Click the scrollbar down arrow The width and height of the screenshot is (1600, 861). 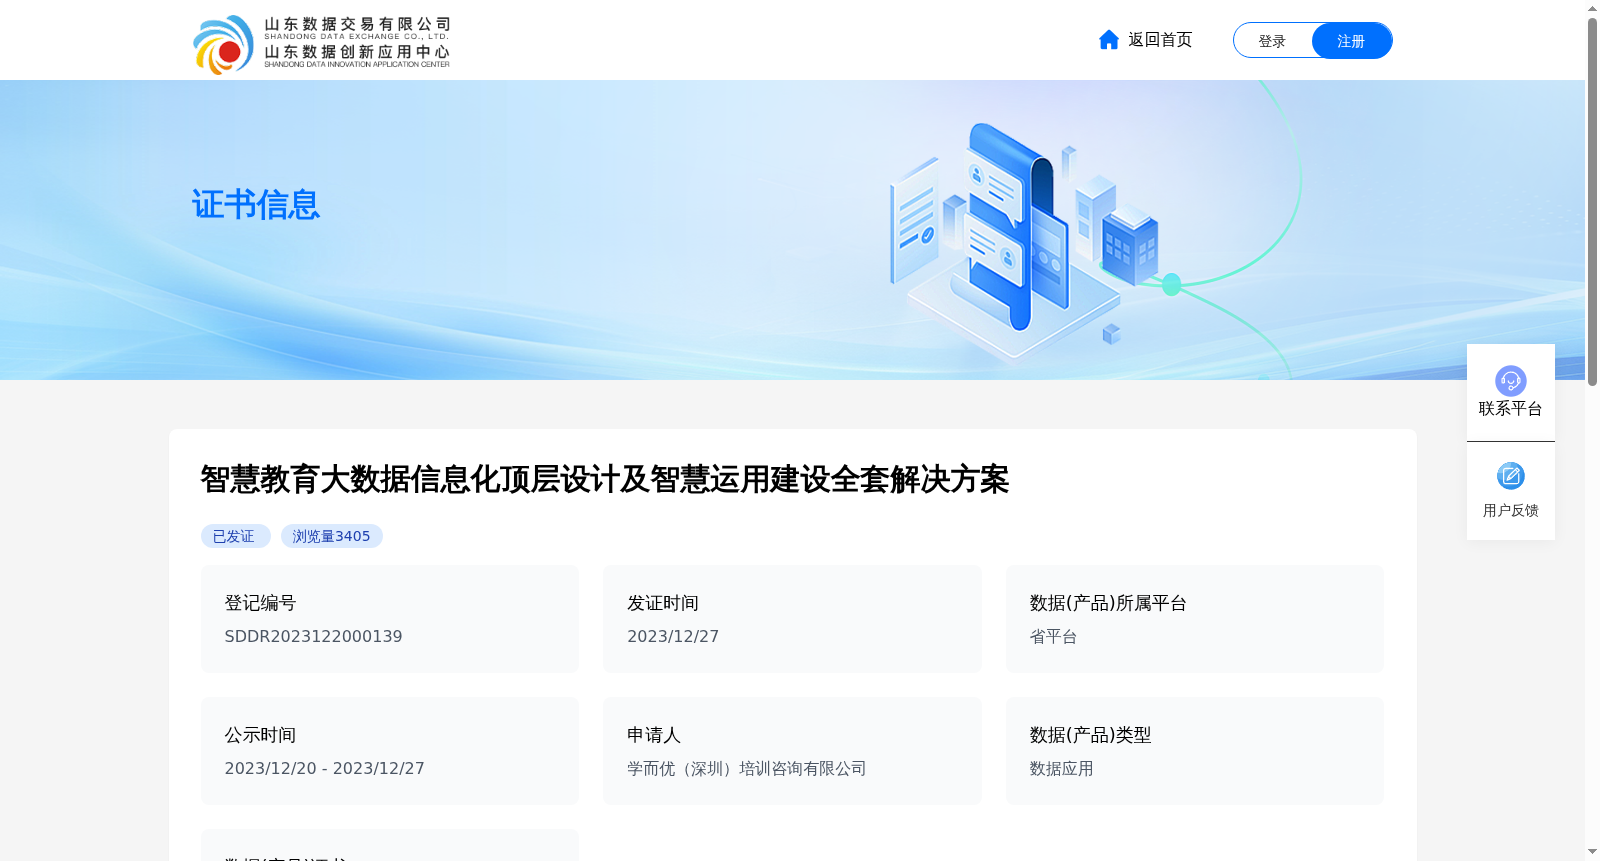pyautogui.click(x=1592, y=853)
